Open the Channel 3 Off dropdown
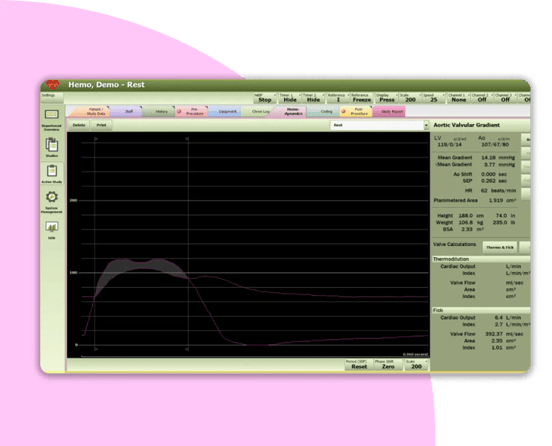This screenshot has width=552, height=446. coord(506,98)
